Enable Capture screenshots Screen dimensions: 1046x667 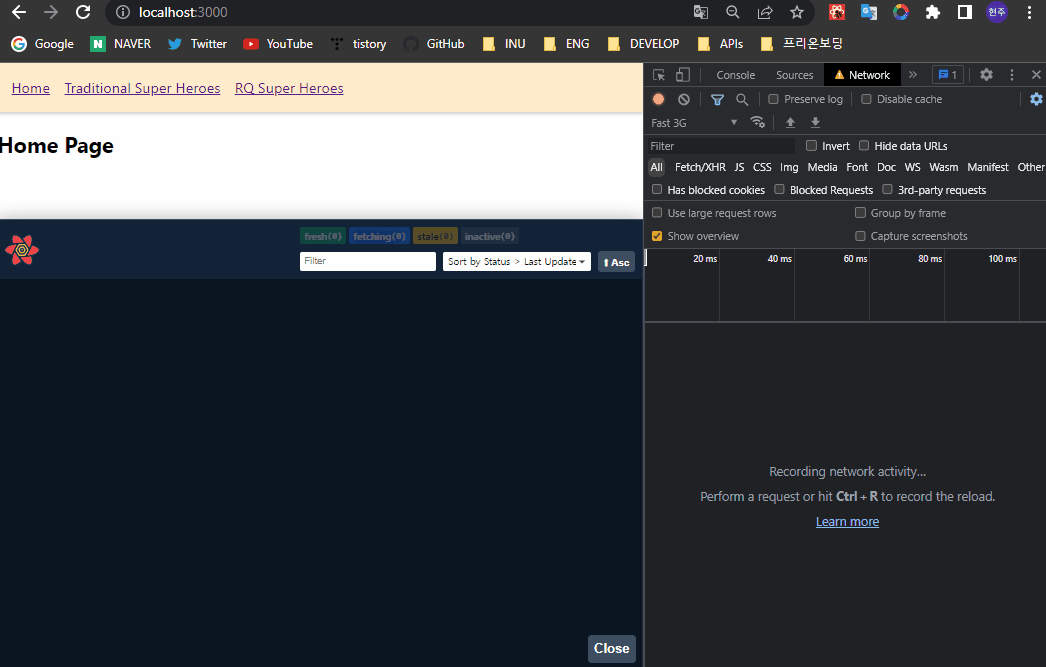click(x=861, y=235)
